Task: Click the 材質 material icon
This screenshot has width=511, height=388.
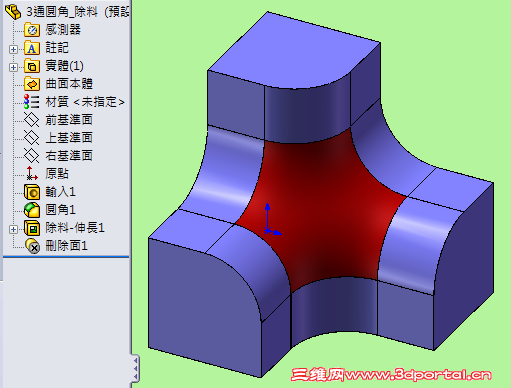Action: [32, 102]
